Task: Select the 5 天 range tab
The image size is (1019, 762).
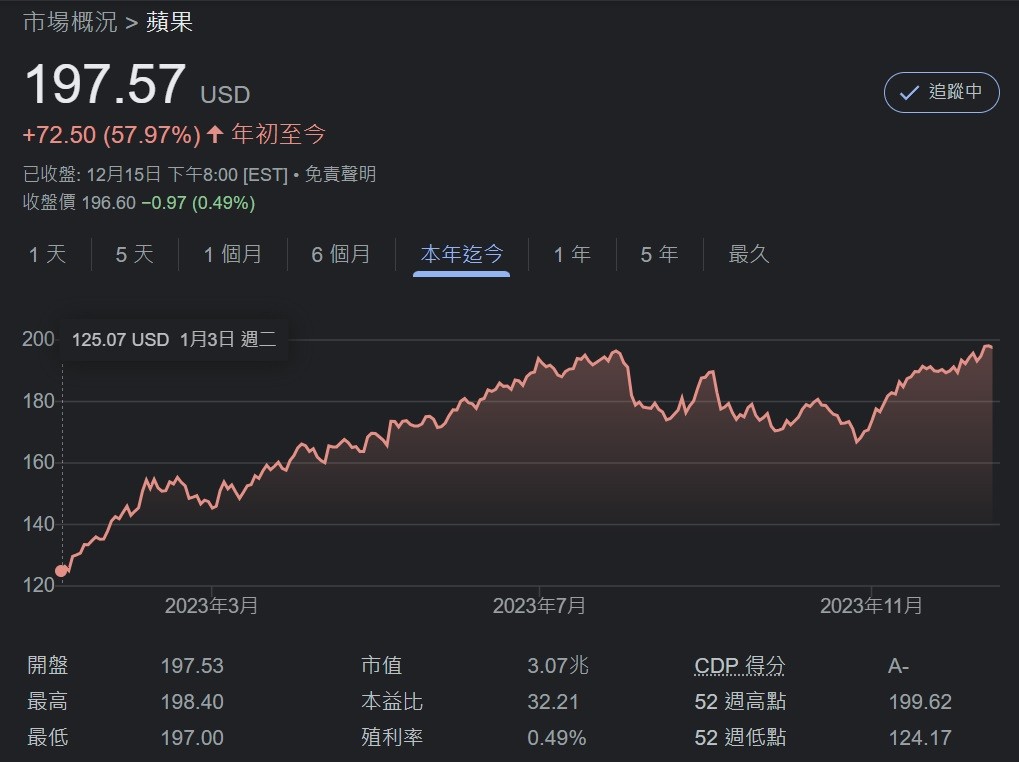Action: (135, 254)
